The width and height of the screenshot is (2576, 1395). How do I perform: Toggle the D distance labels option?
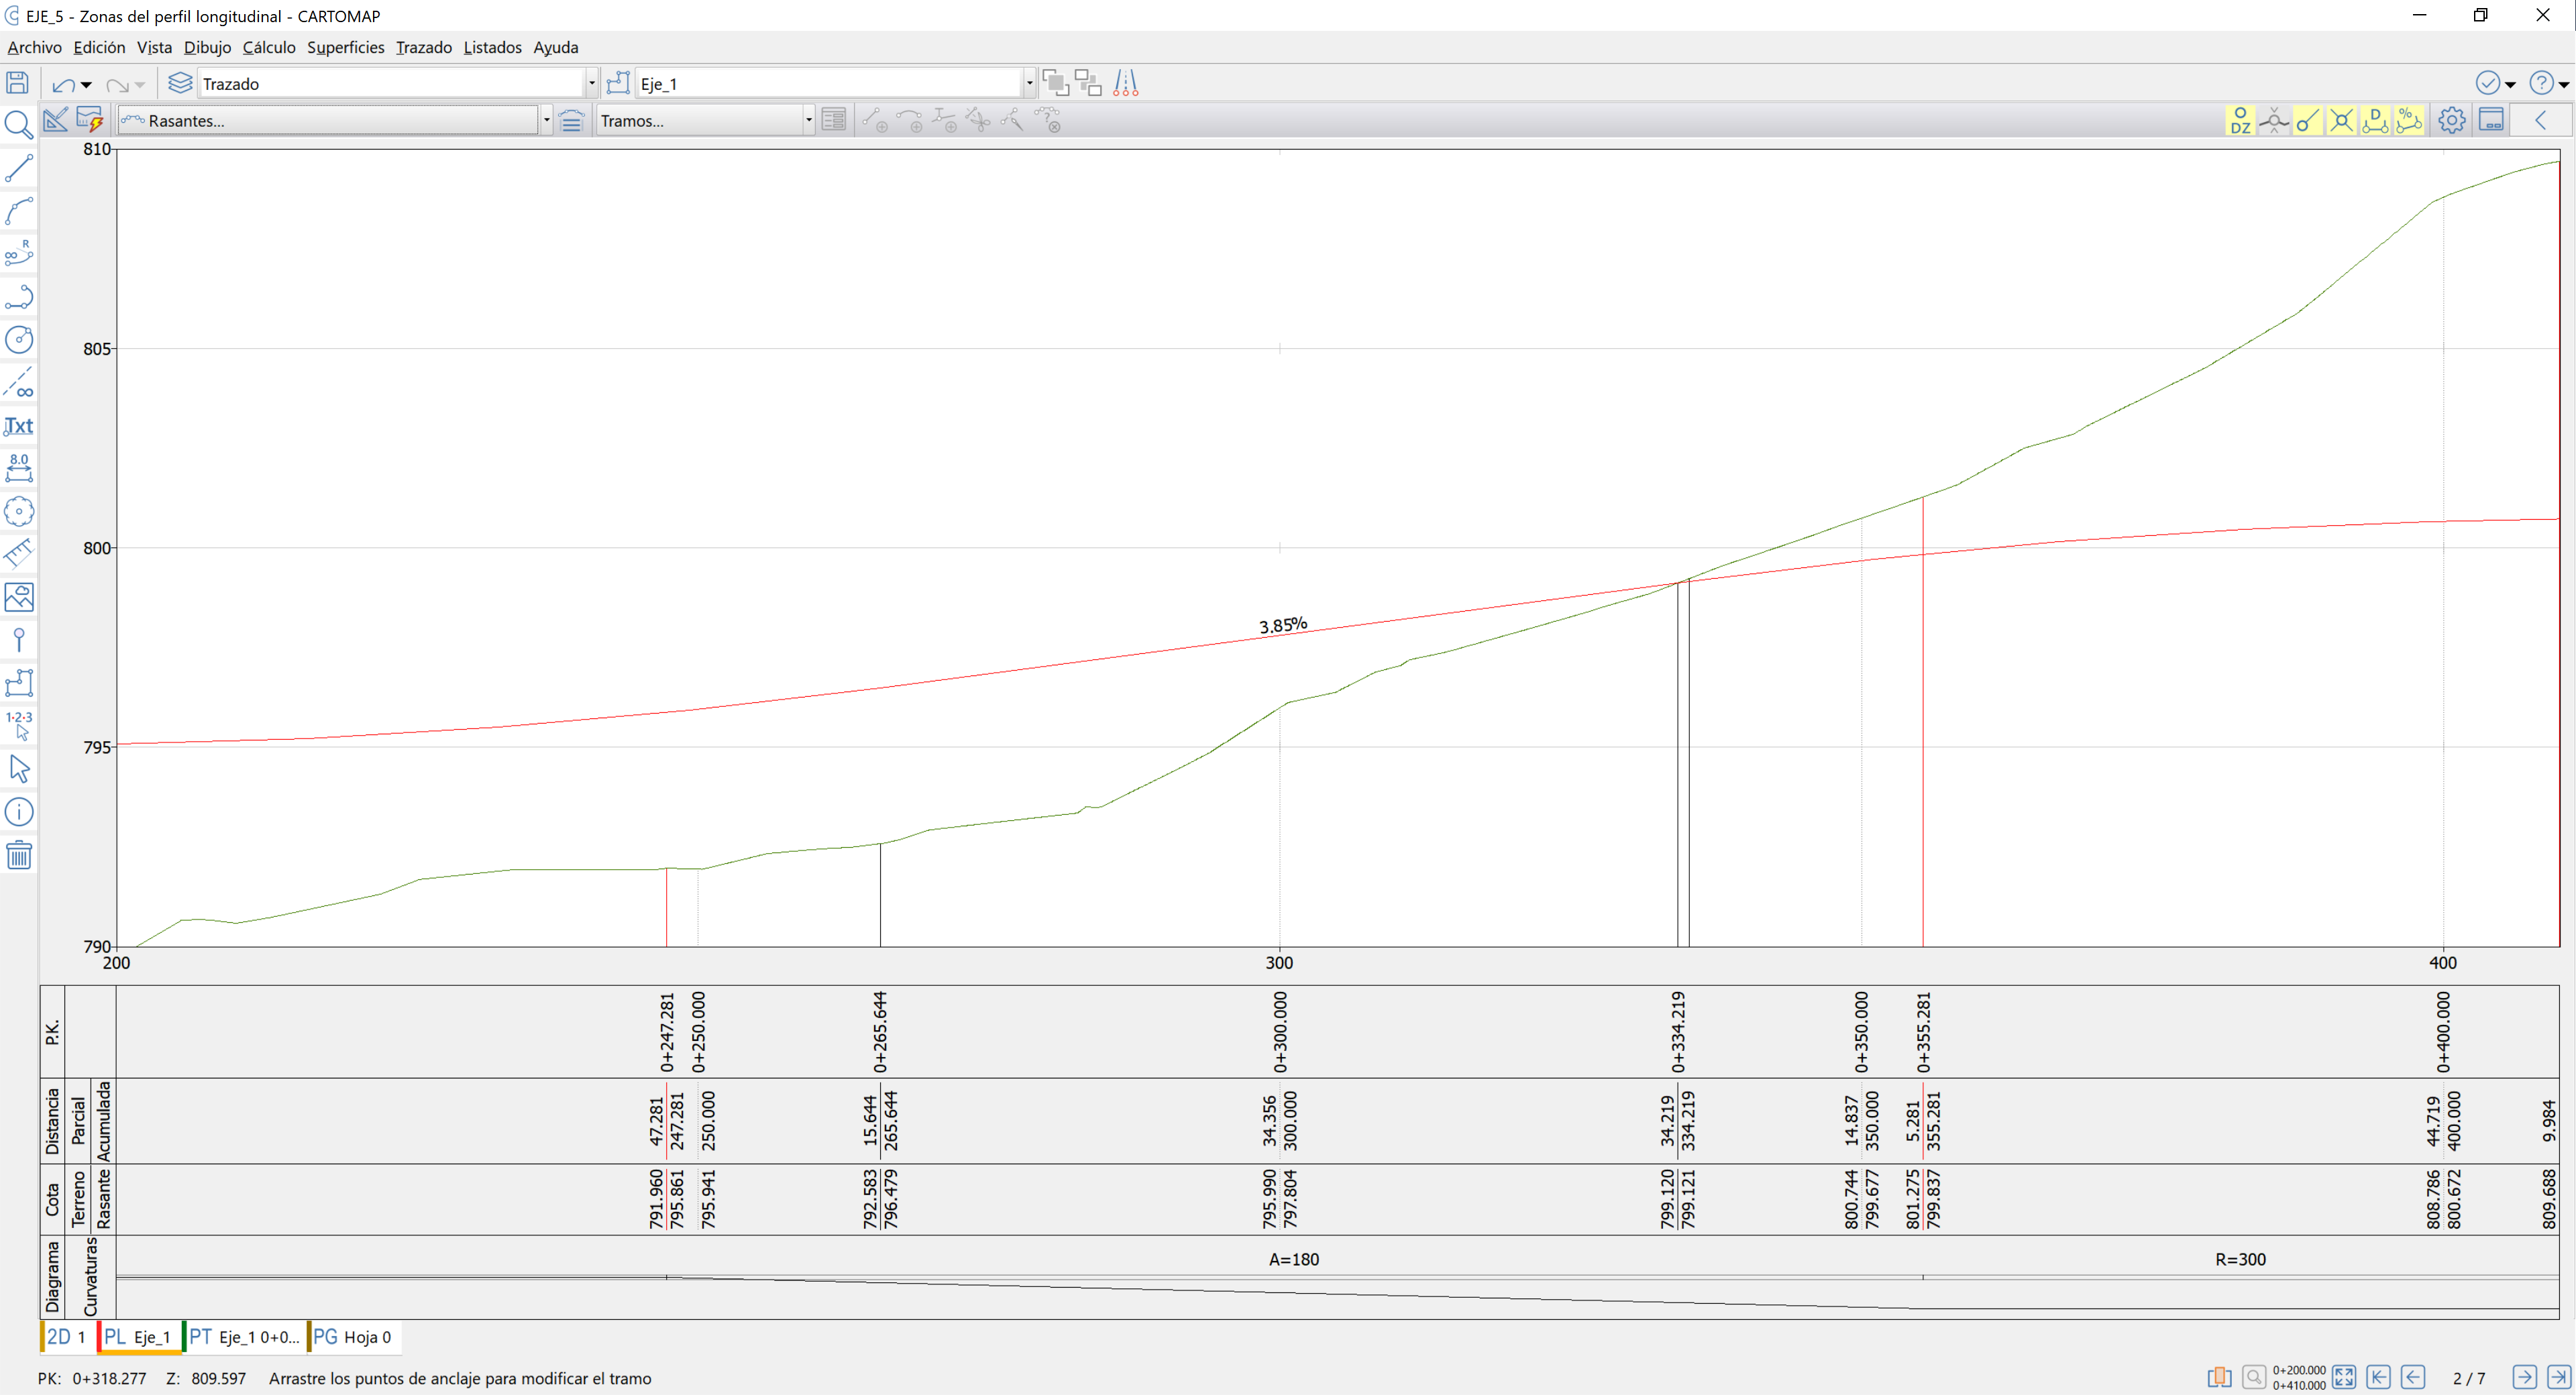2375,121
